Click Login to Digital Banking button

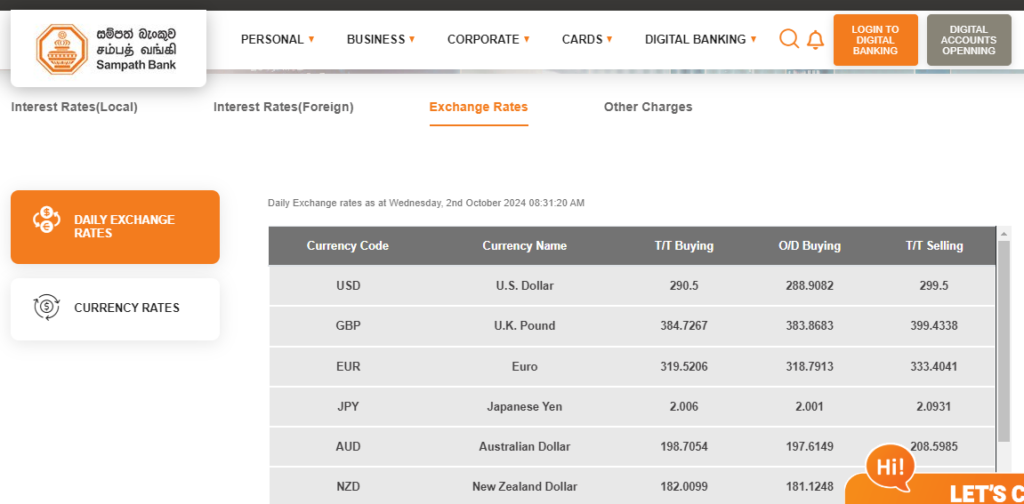pyautogui.click(x=875, y=40)
